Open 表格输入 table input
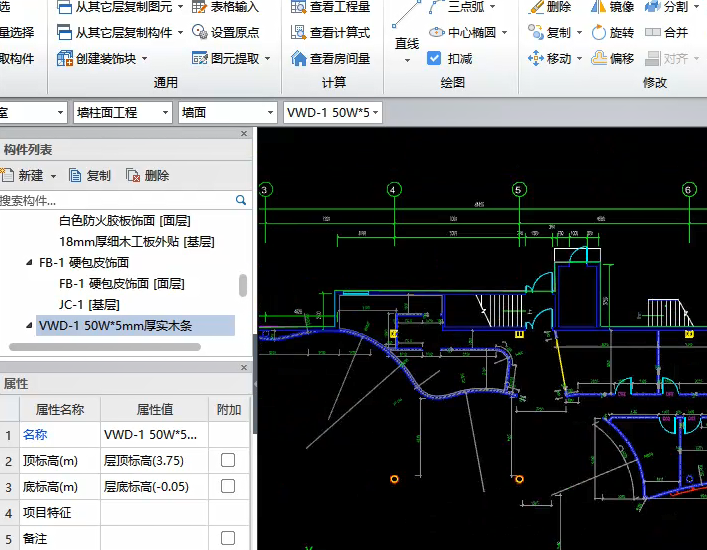Viewport: 707px width, 550px height. pyautogui.click(x=225, y=7)
